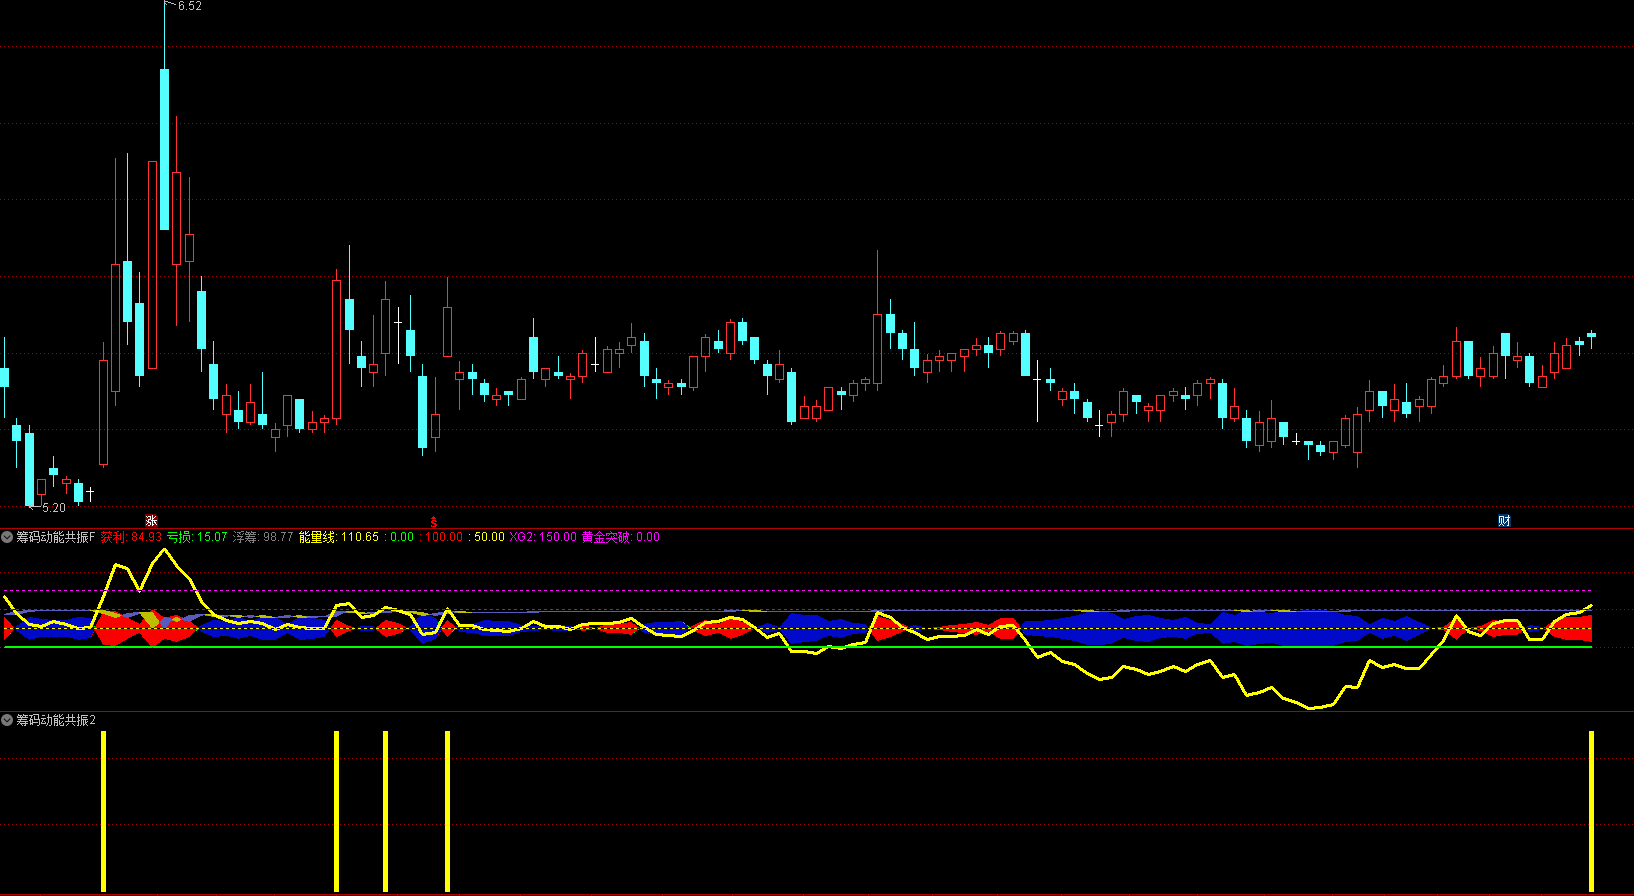Select the 筹码动能共振2 indicator name
The image size is (1634, 896).
pos(55,720)
